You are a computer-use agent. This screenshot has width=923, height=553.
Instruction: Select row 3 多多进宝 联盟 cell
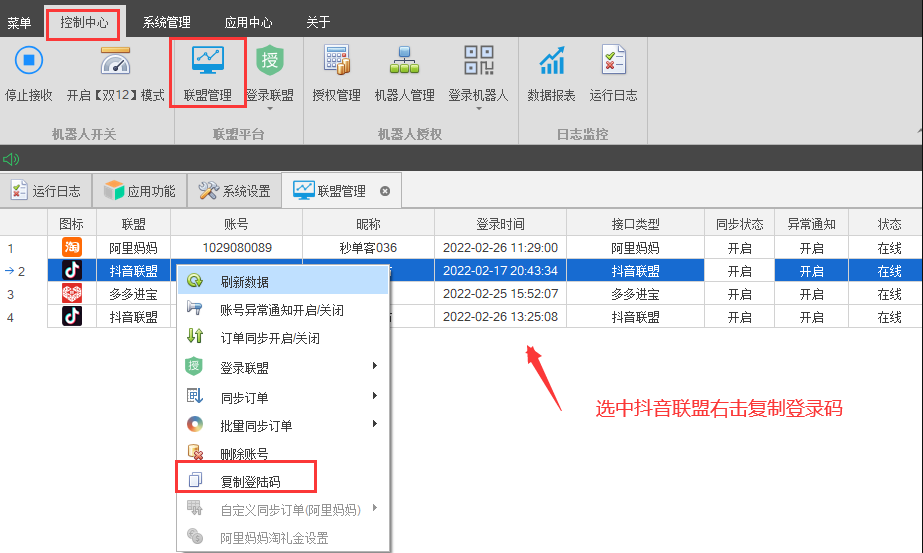(134, 294)
